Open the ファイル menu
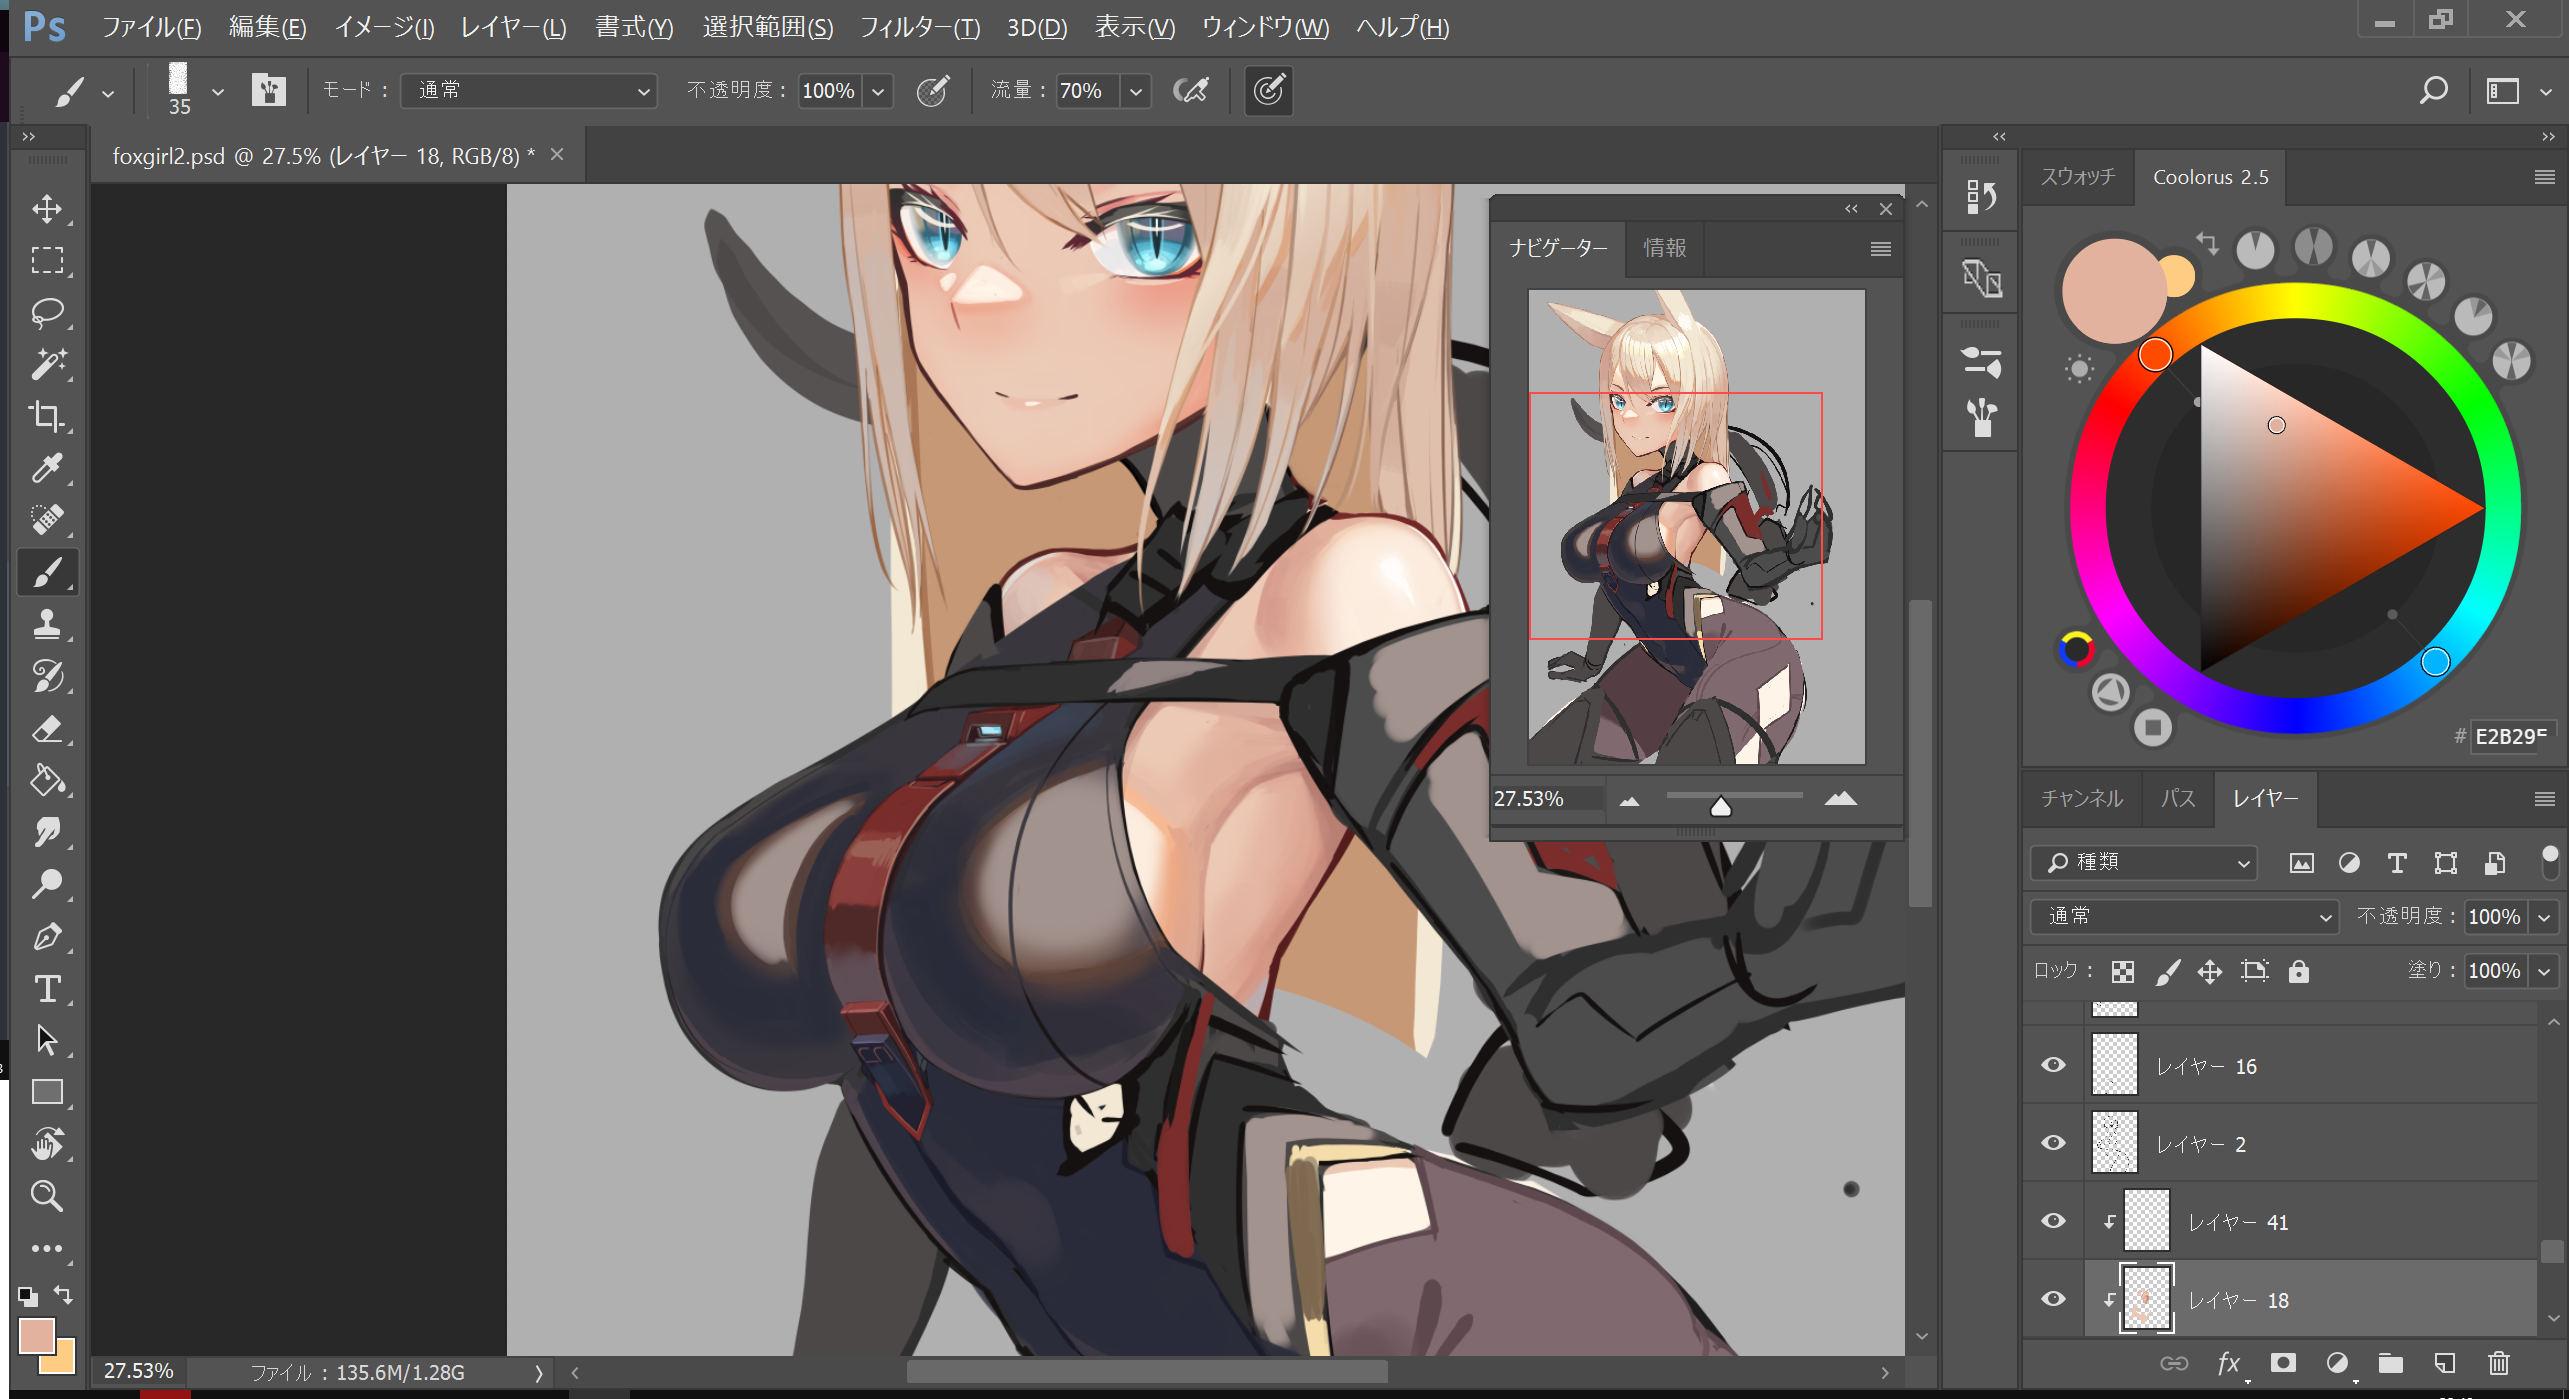Image resolution: width=2569 pixels, height=1399 pixels. (151, 27)
